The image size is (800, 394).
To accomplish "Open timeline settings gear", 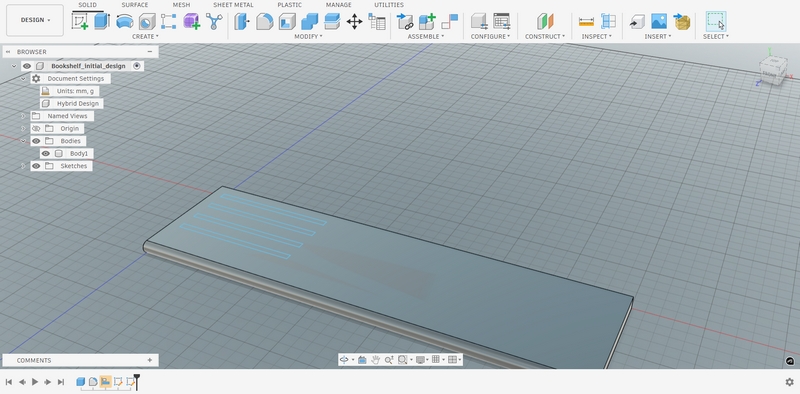I will point(790,382).
